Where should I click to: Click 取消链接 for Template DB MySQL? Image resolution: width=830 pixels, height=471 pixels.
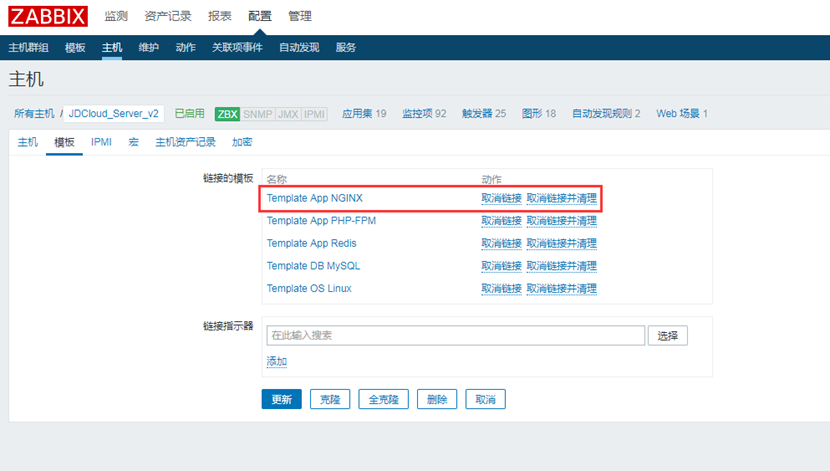501,266
